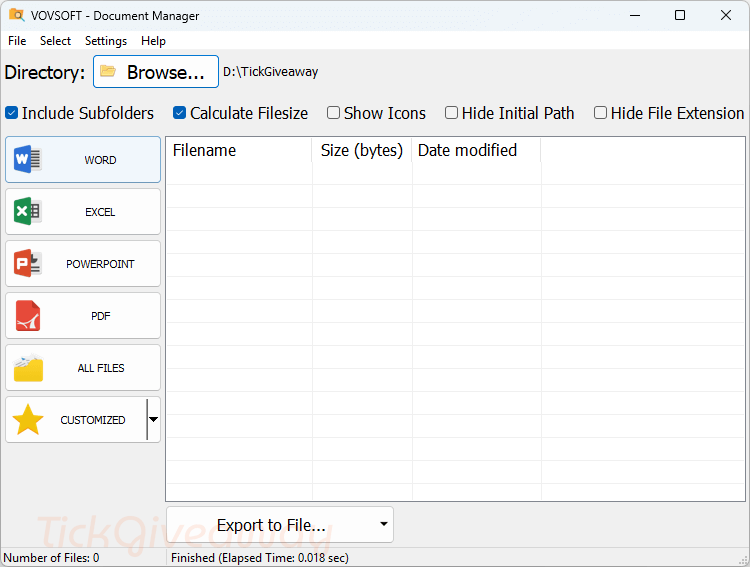Viewport: 750px width, 567px height.
Task: Enable Show Icons checkbox
Action: 333,113
